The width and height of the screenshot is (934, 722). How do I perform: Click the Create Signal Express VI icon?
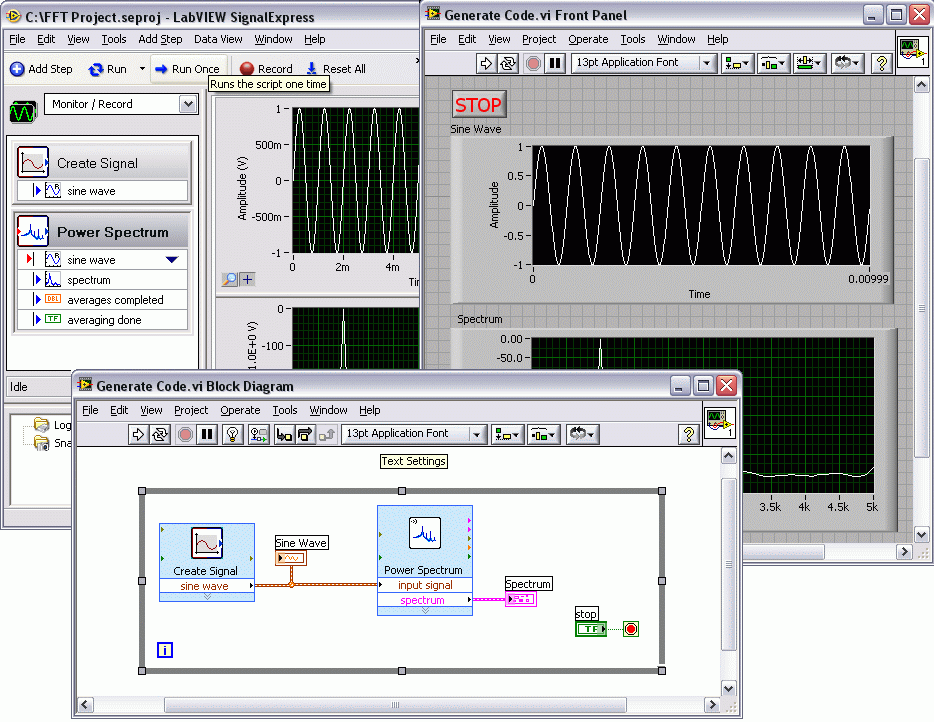click(x=206, y=544)
